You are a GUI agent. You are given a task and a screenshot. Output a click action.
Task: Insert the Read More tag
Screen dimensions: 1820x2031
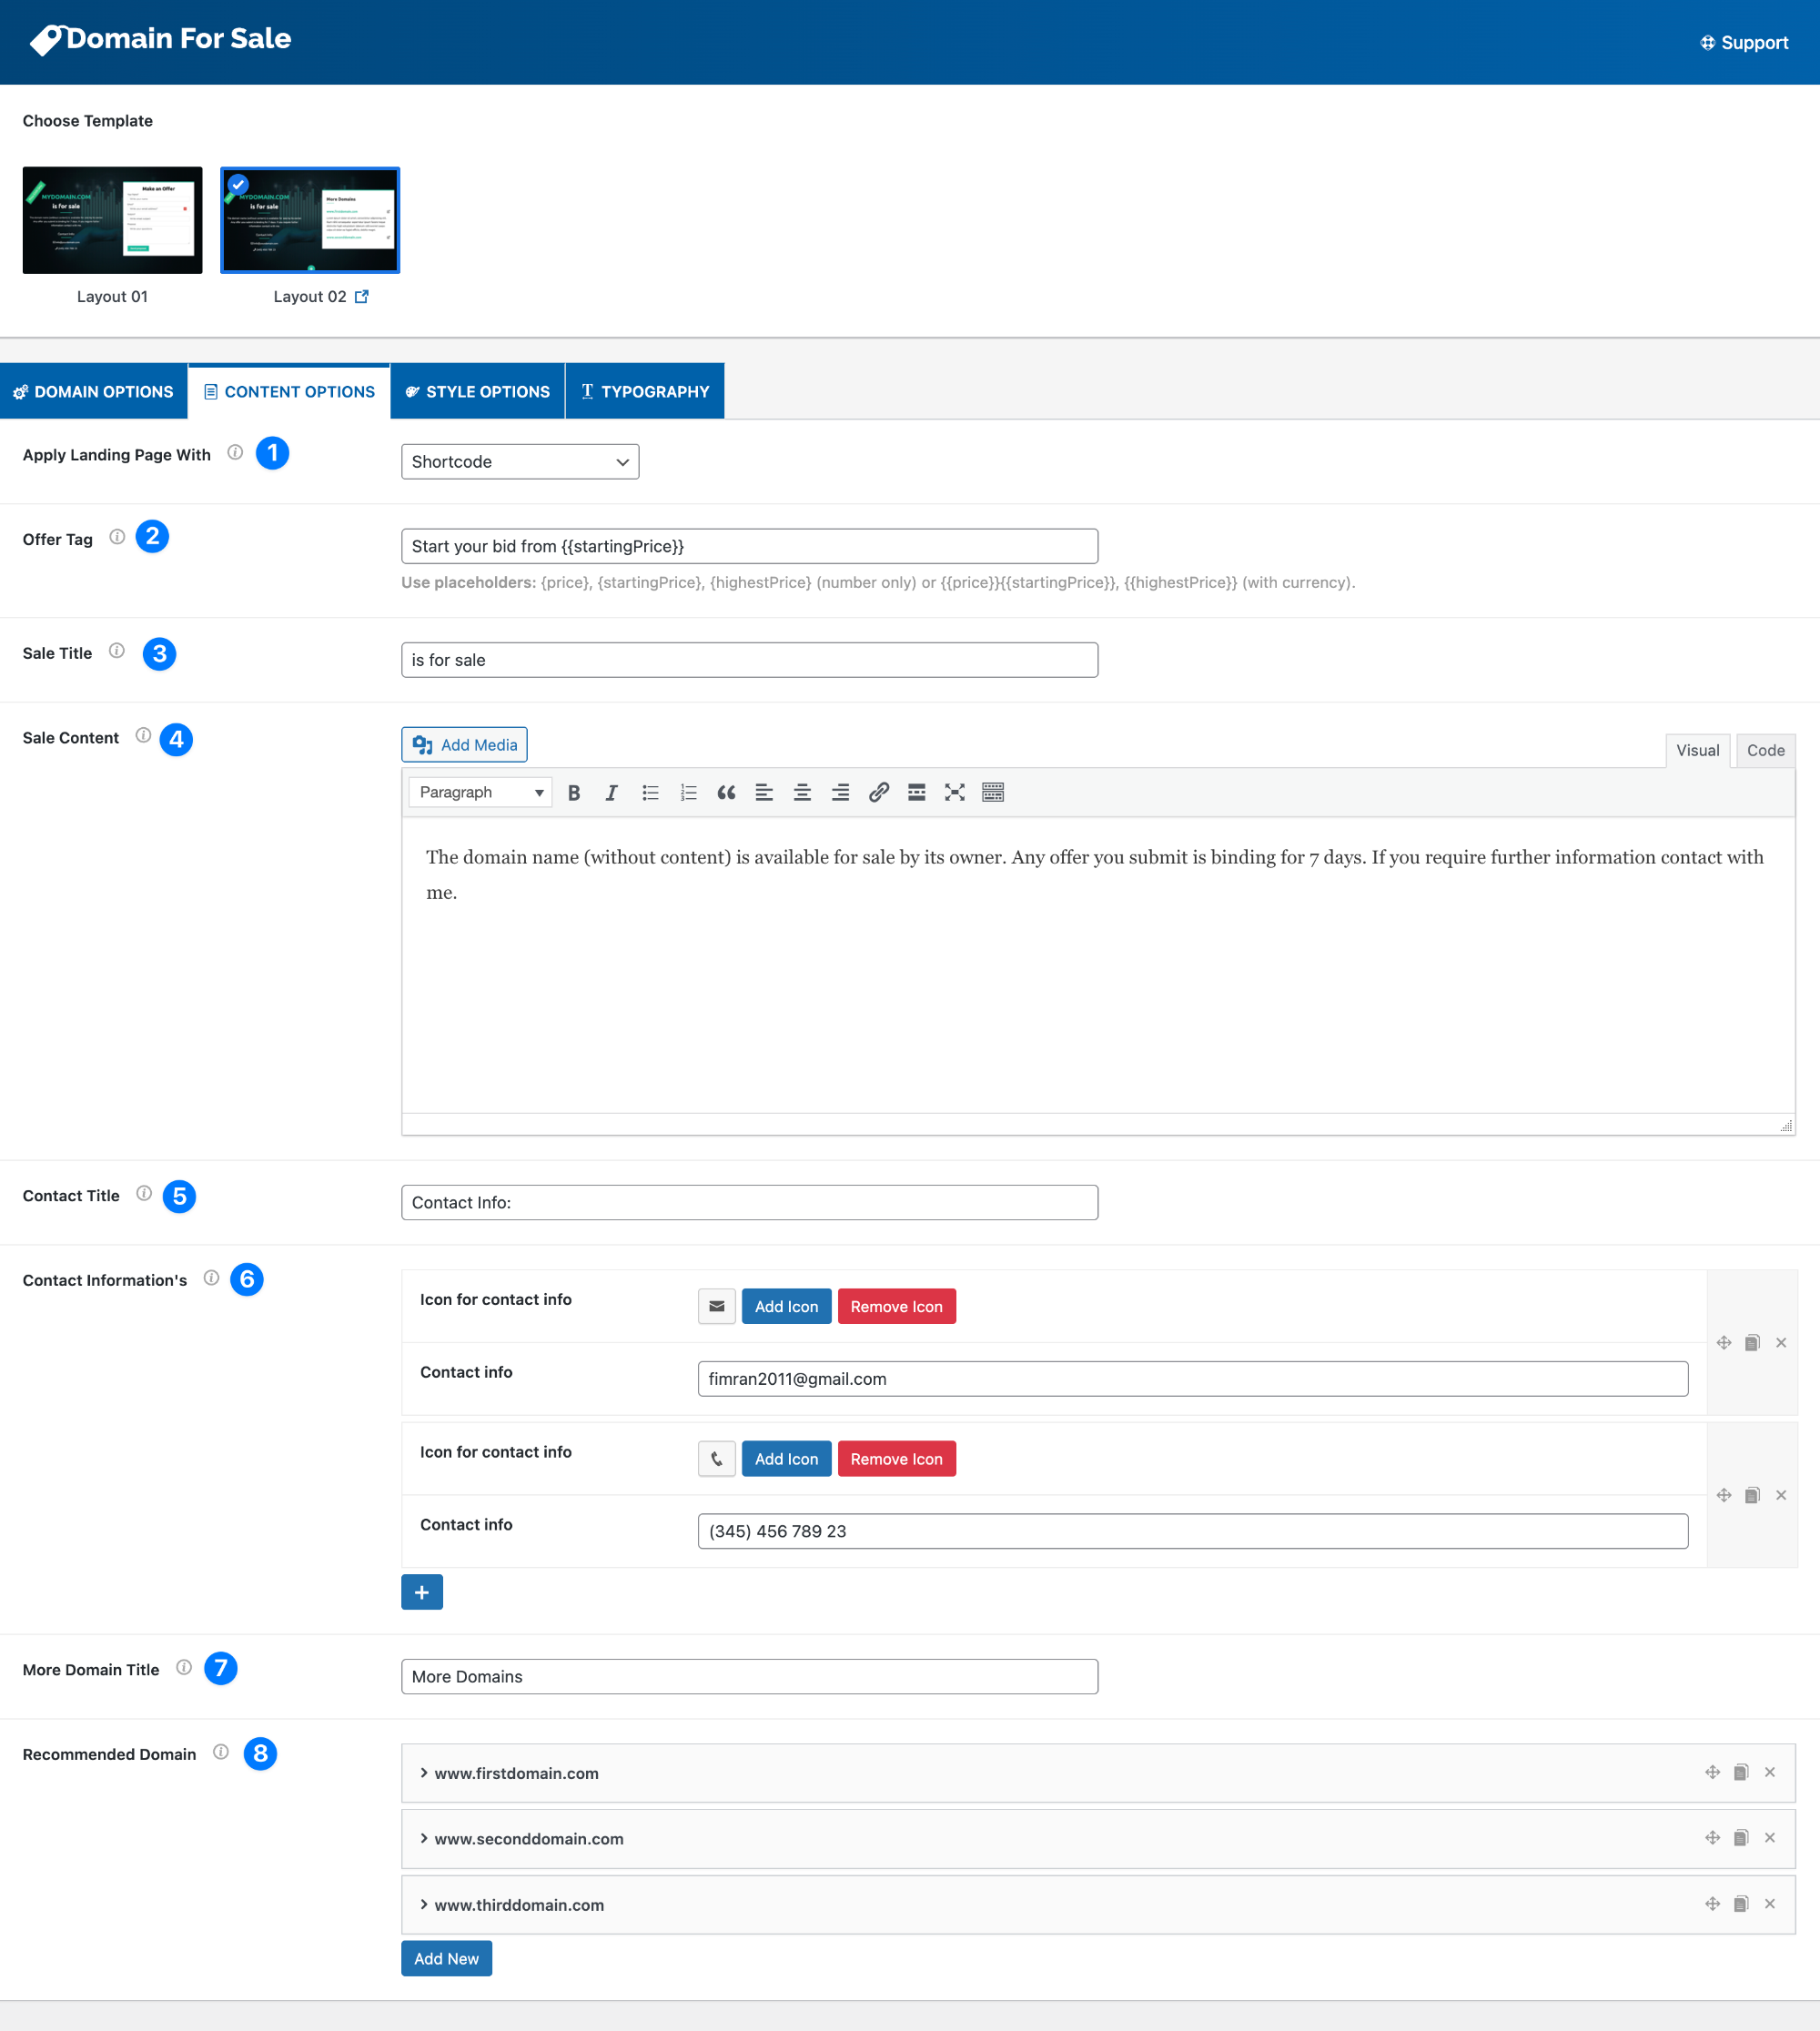pos(916,792)
